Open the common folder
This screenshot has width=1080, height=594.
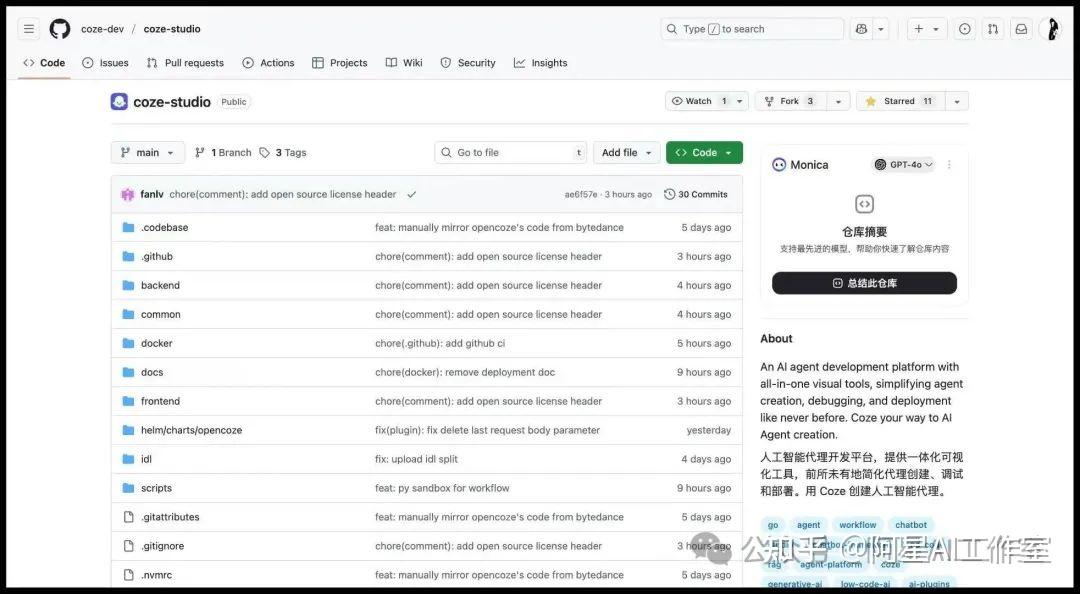(x=160, y=314)
